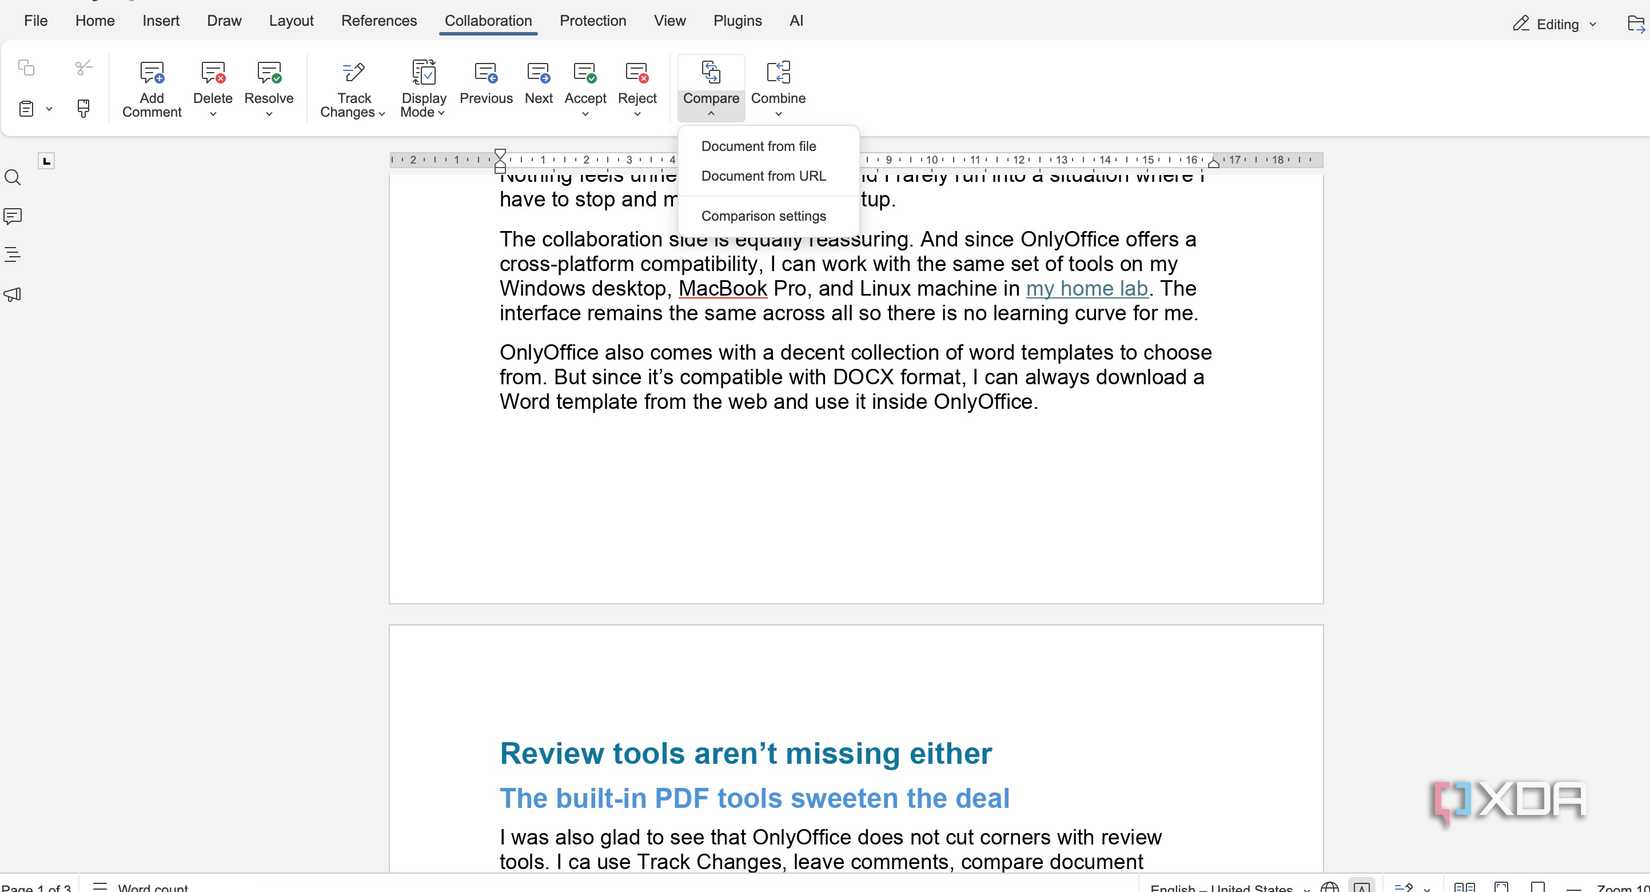
Task: Click the Track Changes pencil icon
Action: (x=354, y=72)
